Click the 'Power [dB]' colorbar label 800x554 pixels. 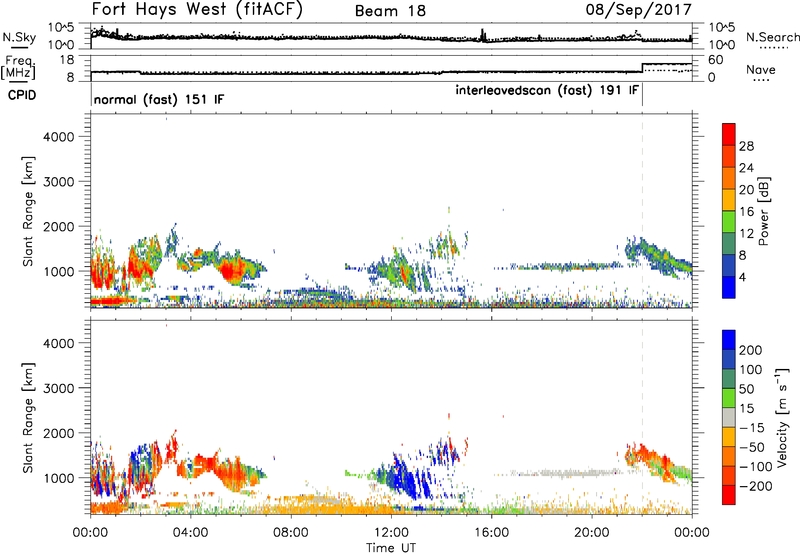point(763,211)
